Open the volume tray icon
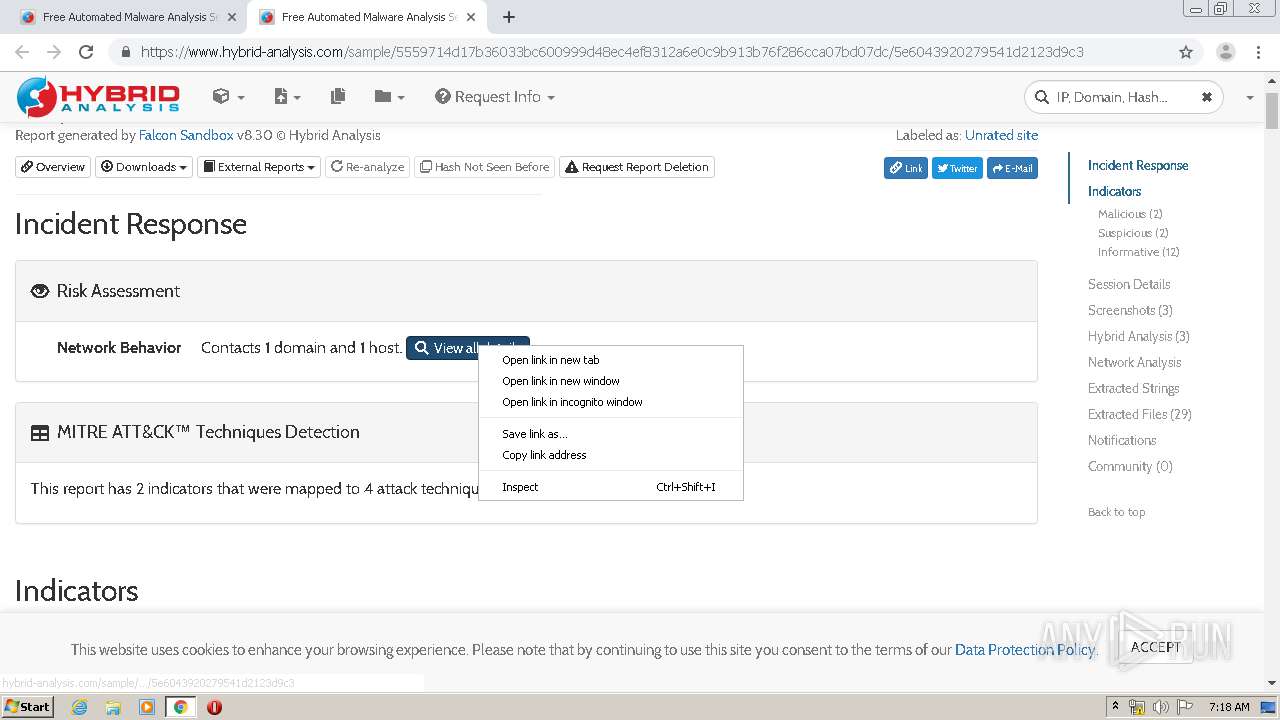Viewport: 1280px width, 720px height. click(1161, 707)
